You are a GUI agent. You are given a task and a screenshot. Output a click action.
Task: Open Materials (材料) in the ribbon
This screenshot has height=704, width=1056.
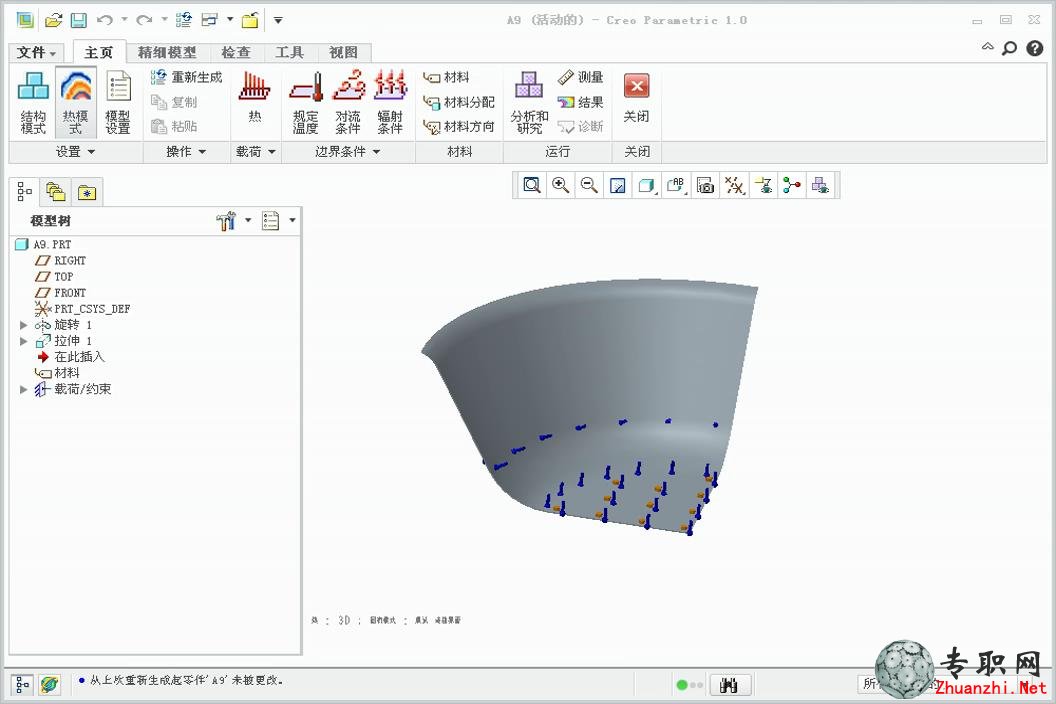click(447, 77)
